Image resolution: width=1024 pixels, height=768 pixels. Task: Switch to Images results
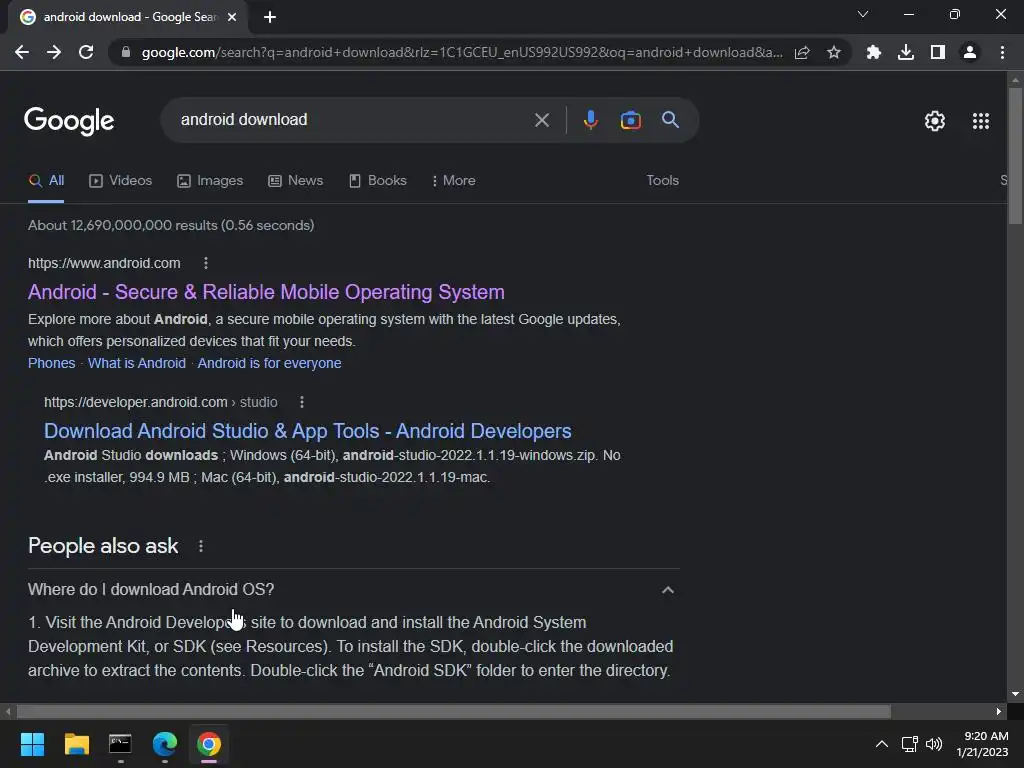(210, 181)
